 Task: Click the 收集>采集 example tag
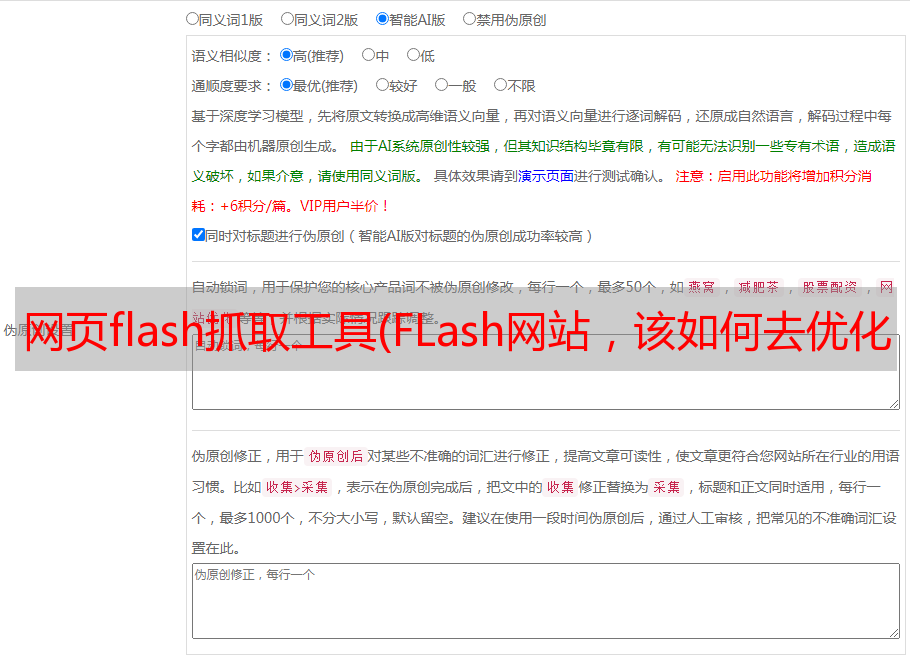(x=297, y=487)
